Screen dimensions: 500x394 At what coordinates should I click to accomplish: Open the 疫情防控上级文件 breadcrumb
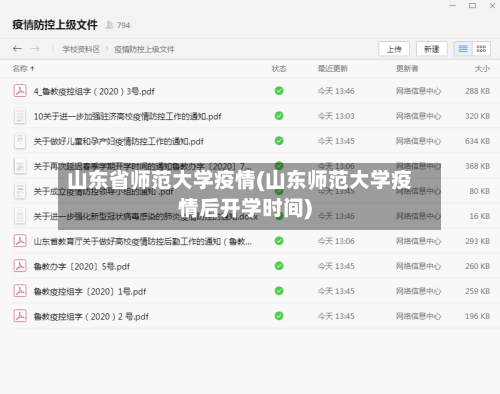[144, 49]
